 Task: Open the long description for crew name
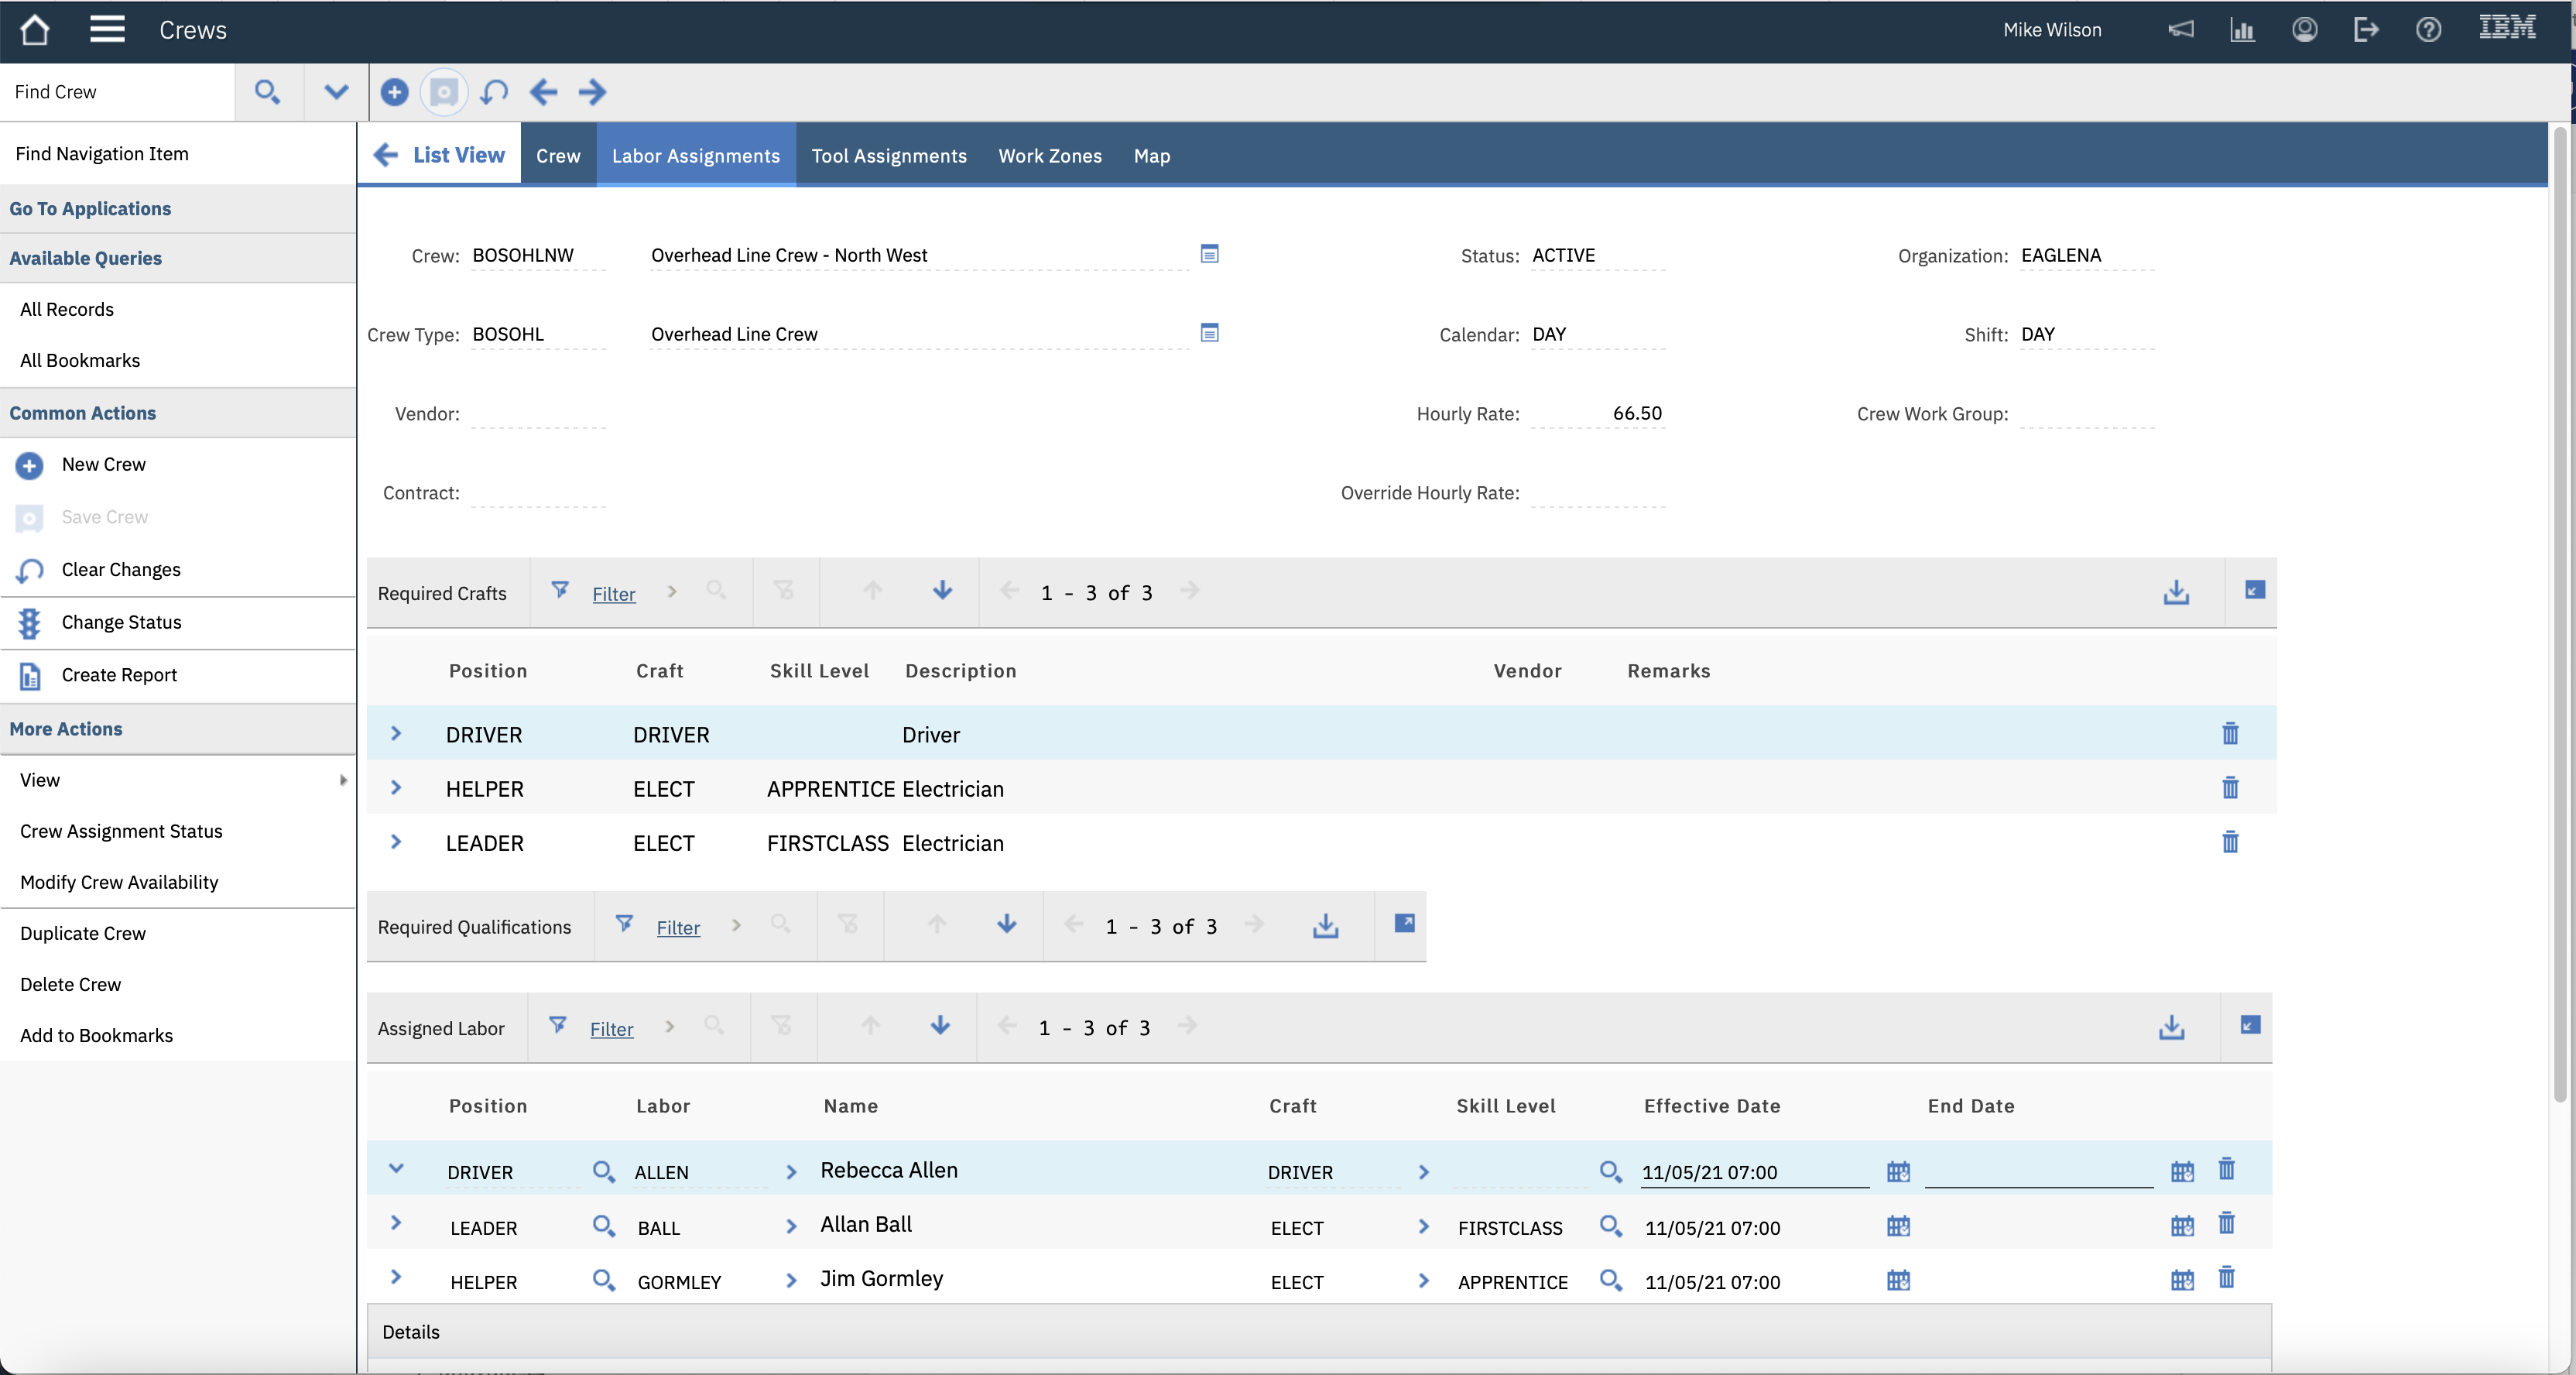(1209, 254)
